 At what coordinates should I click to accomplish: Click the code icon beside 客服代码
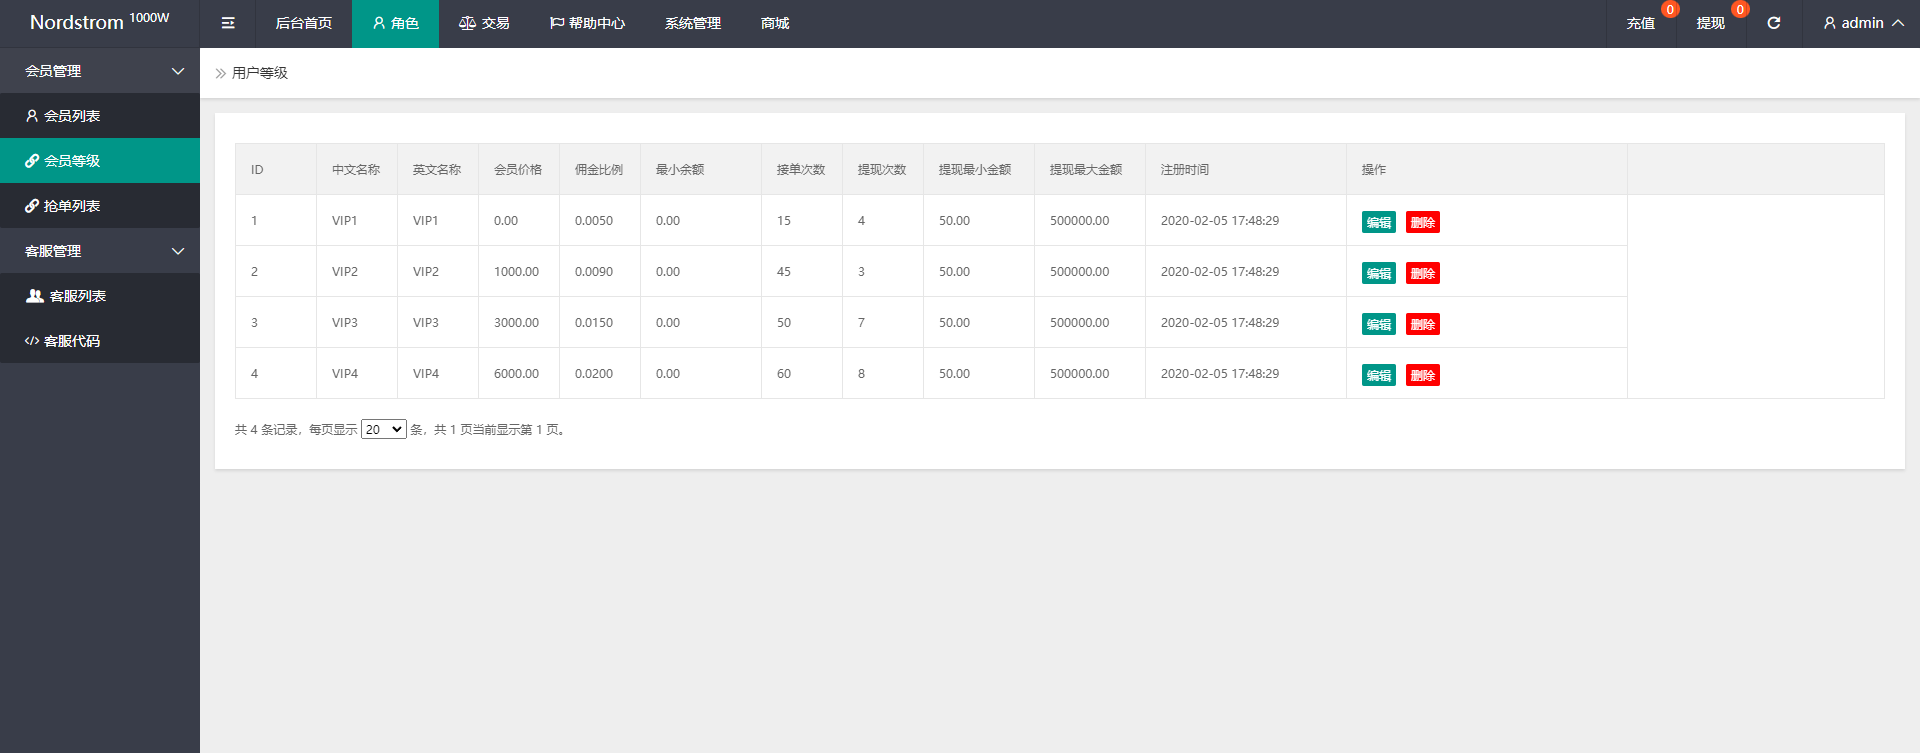[32, 341]
